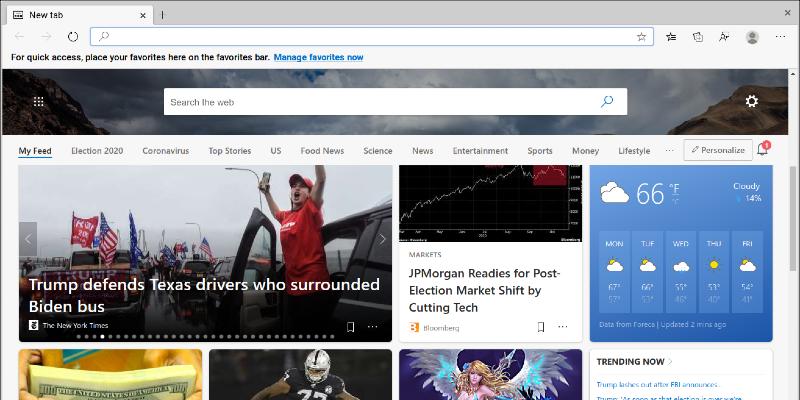800x400 pixels.
Task: Open the Favorites list toolbar icon
Action: [x=672, y=37]
